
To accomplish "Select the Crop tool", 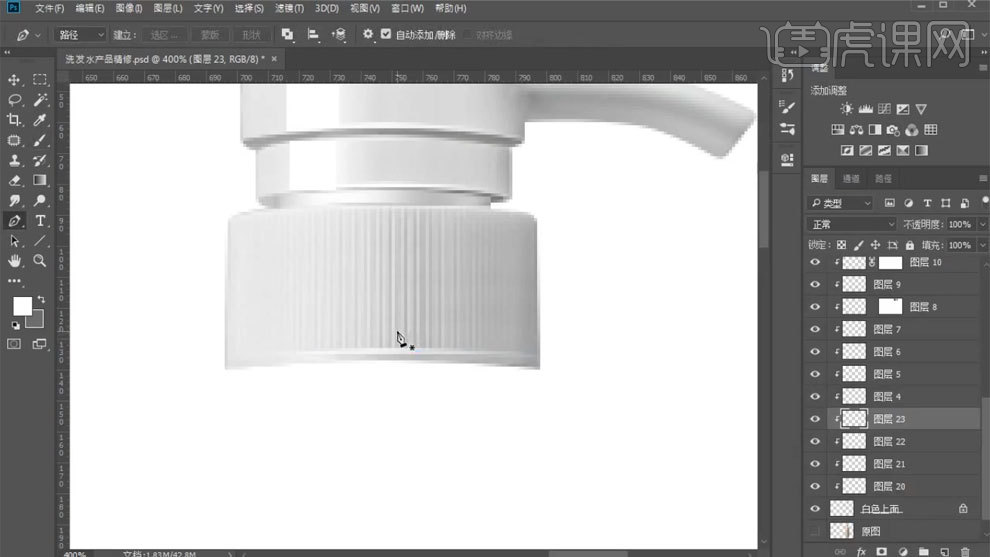I will click(14, 120).
